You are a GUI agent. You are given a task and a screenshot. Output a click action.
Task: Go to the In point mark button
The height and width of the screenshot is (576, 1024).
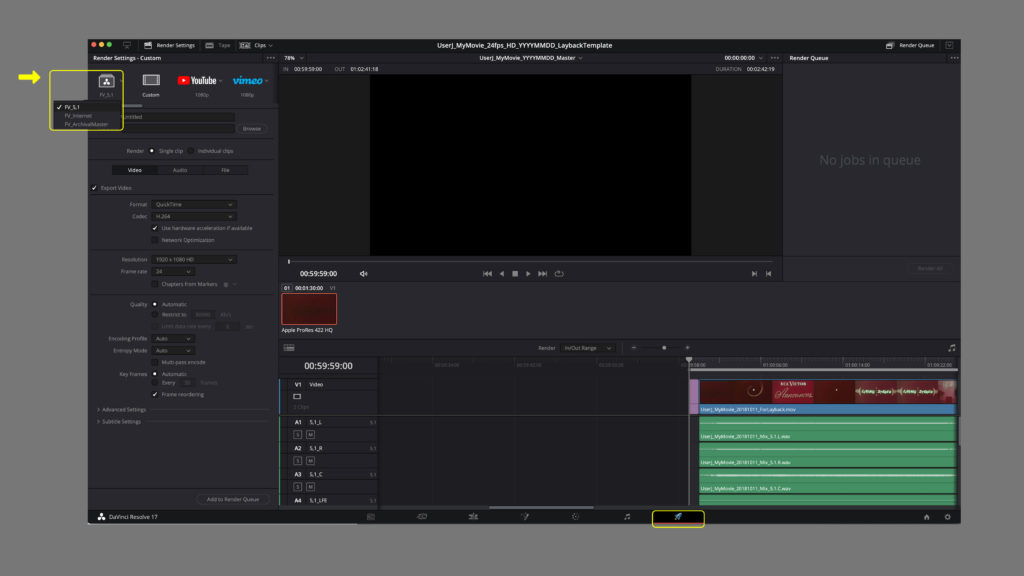click(754, 274)
